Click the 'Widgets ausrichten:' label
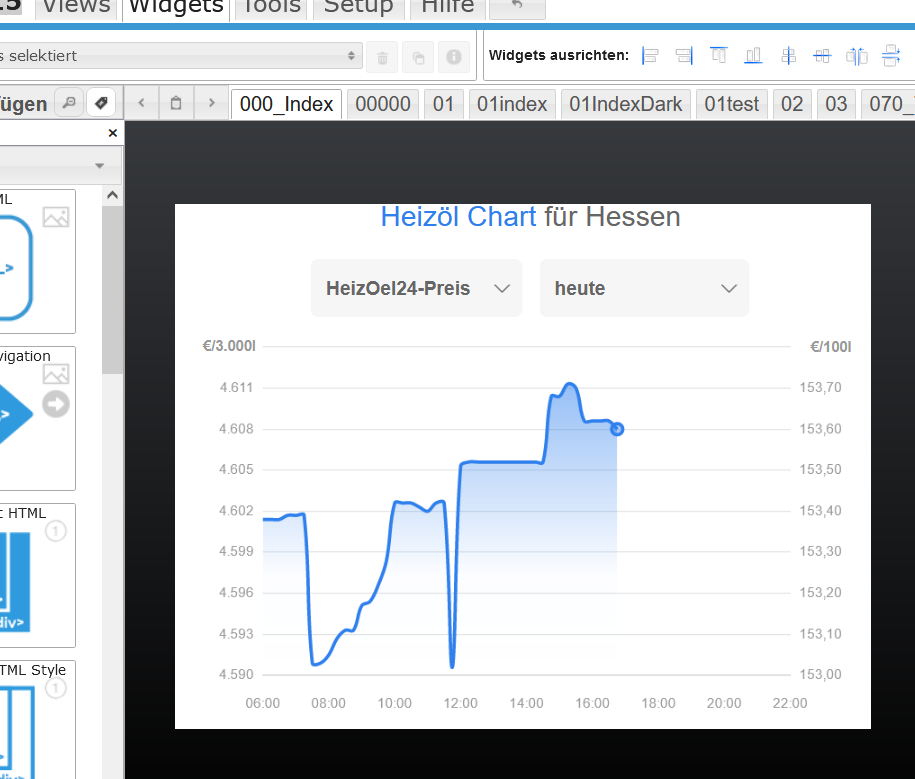Image resolution: width=915 pixels, height=779 pixels. (558, 55)
